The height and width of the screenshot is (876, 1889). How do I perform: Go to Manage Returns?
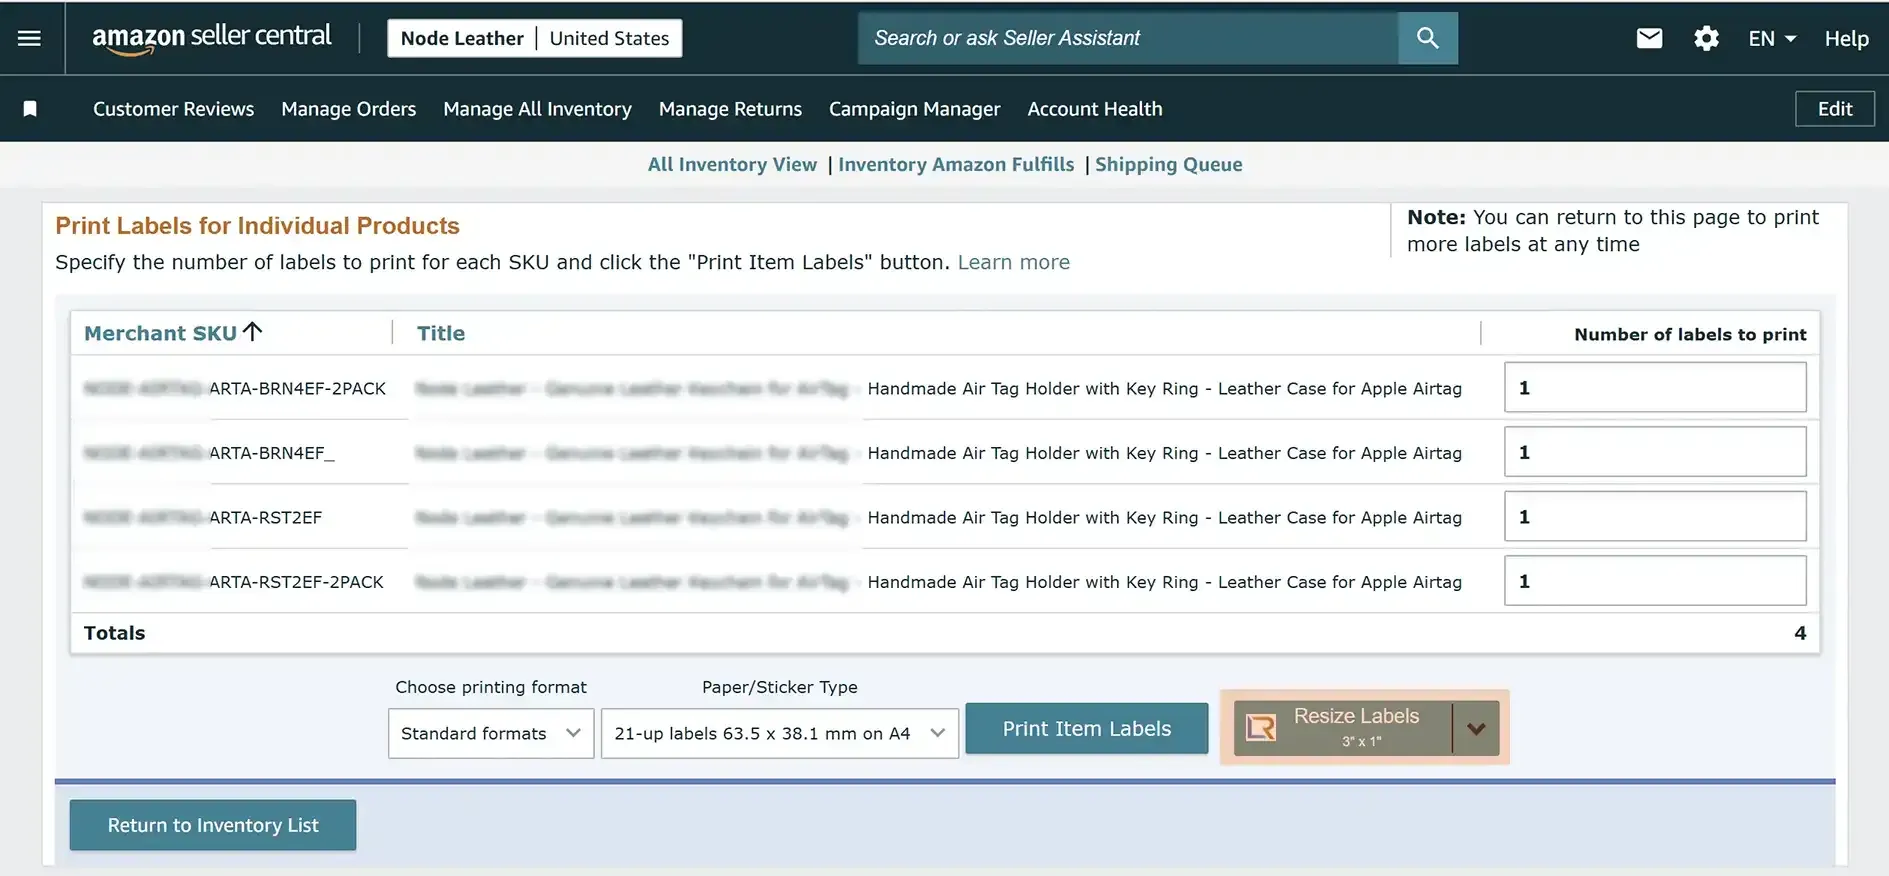tap(730, 109)
